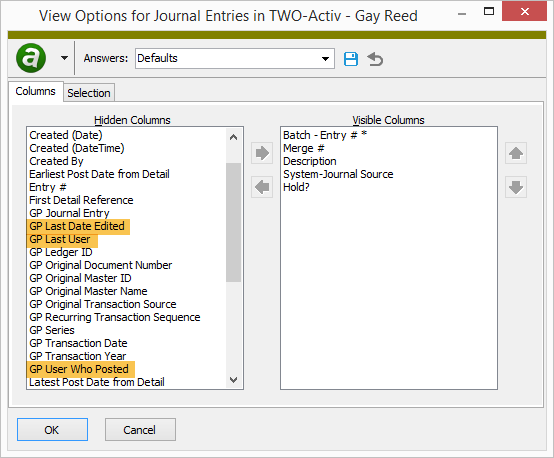Click the Hidden Columns scrollbar thumb
554x458 pixels.
coord(234,222)
